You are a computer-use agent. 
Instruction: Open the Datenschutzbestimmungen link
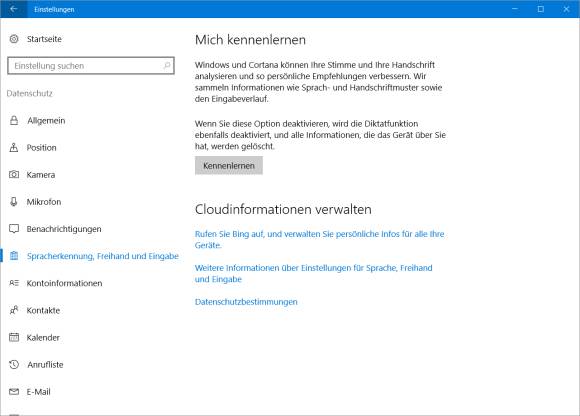point(246,302)
